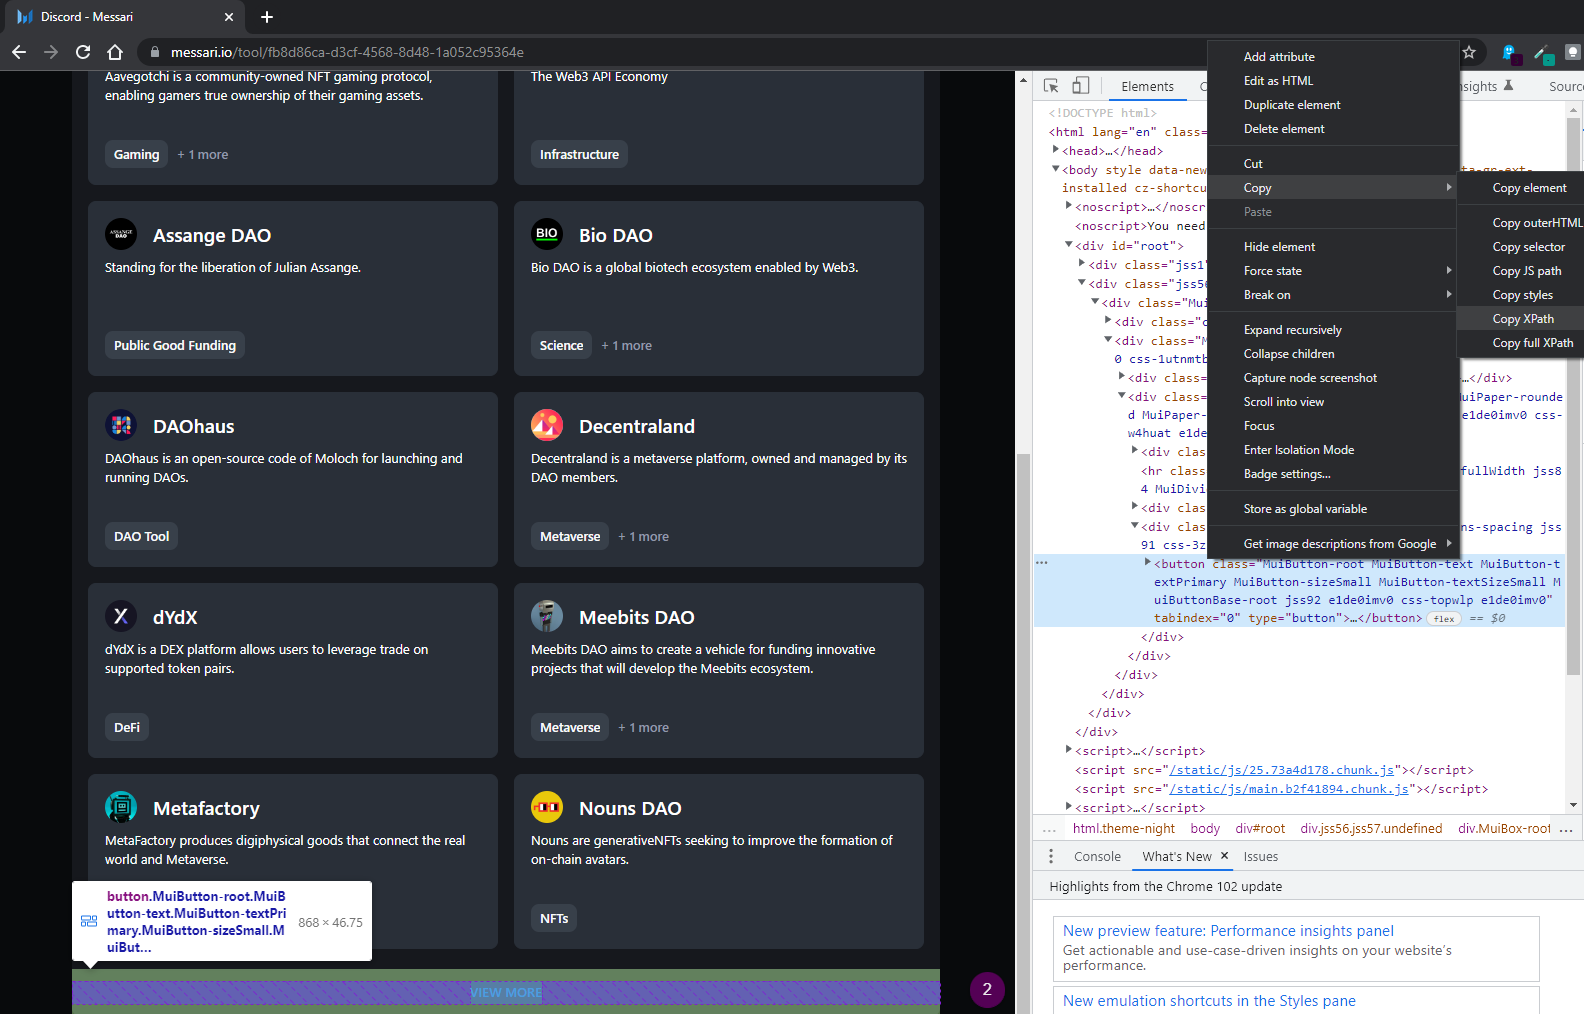Select div#root in the breadcrumb
Screen dimensions: 1584x1014
(1260, 829)
